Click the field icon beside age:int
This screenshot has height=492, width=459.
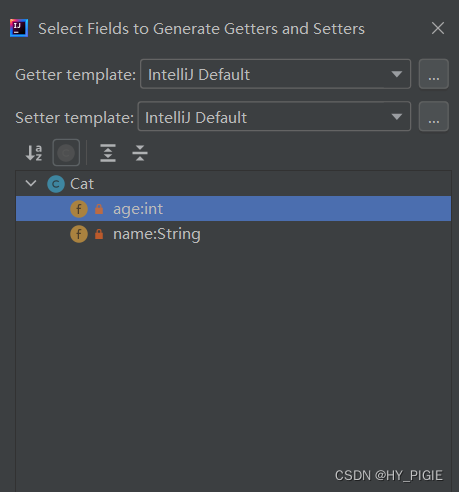tap(79, 209)
